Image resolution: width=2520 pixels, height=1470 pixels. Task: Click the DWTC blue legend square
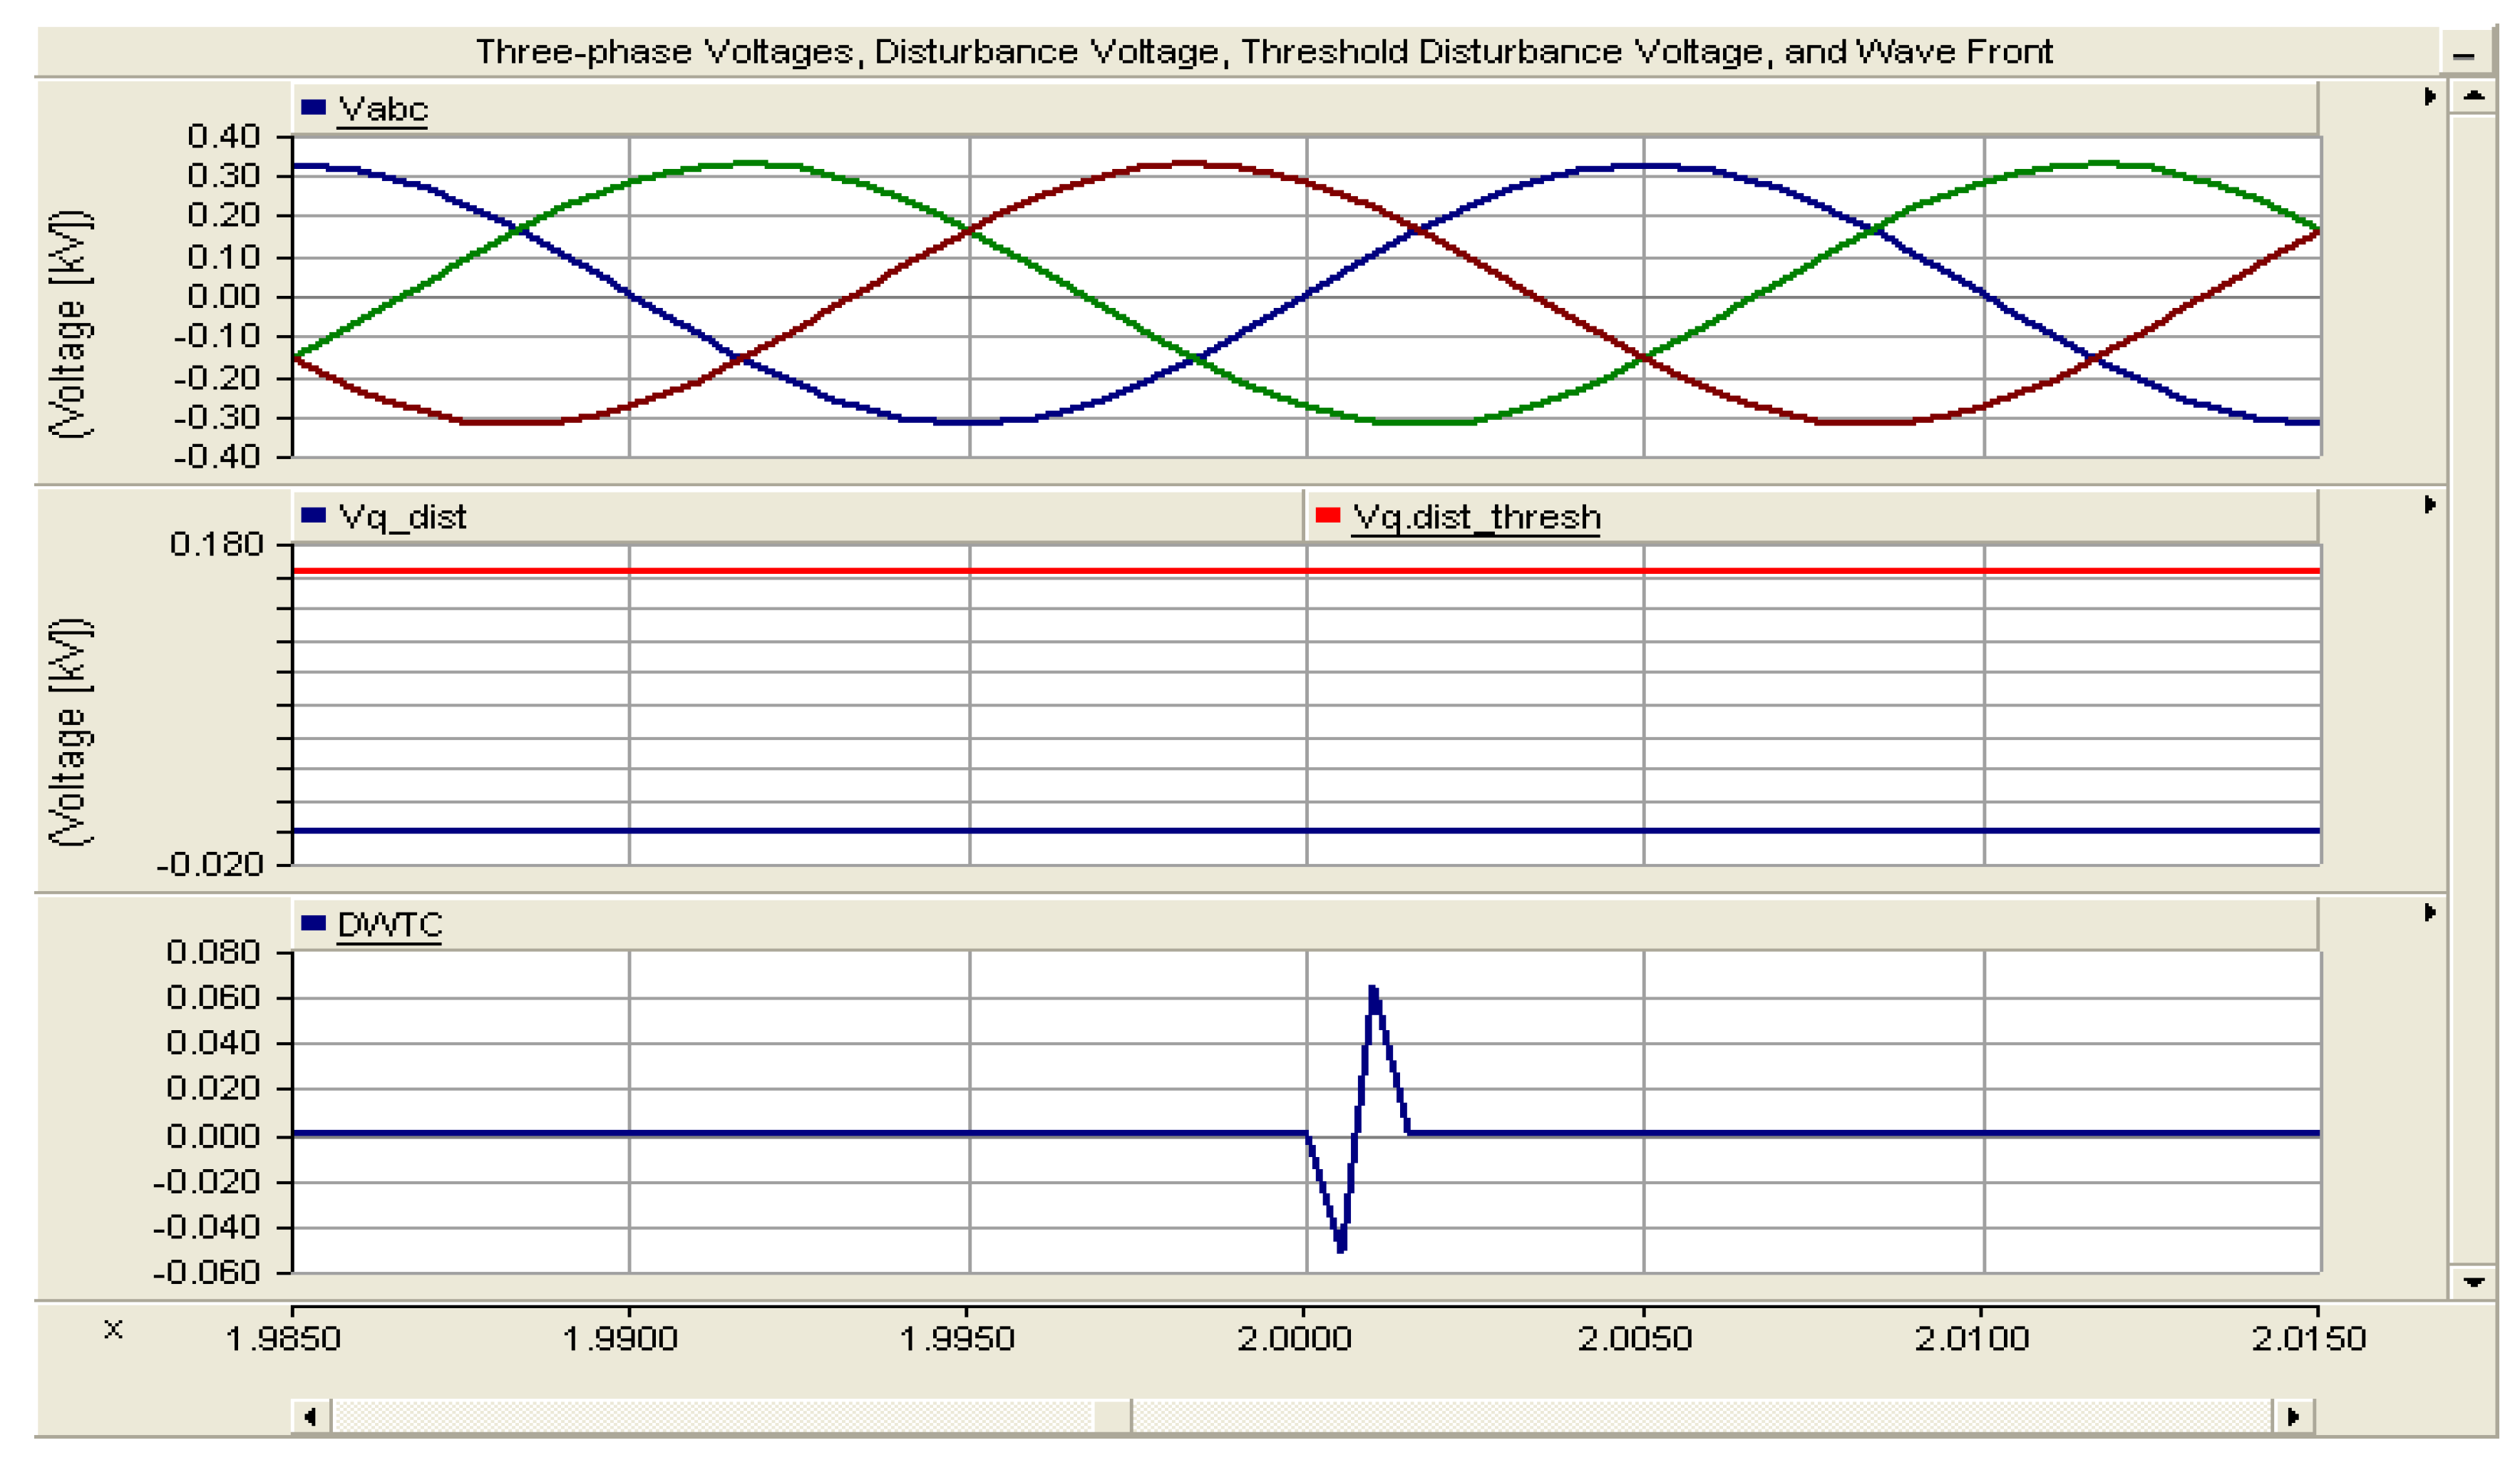tap(314, 923)
